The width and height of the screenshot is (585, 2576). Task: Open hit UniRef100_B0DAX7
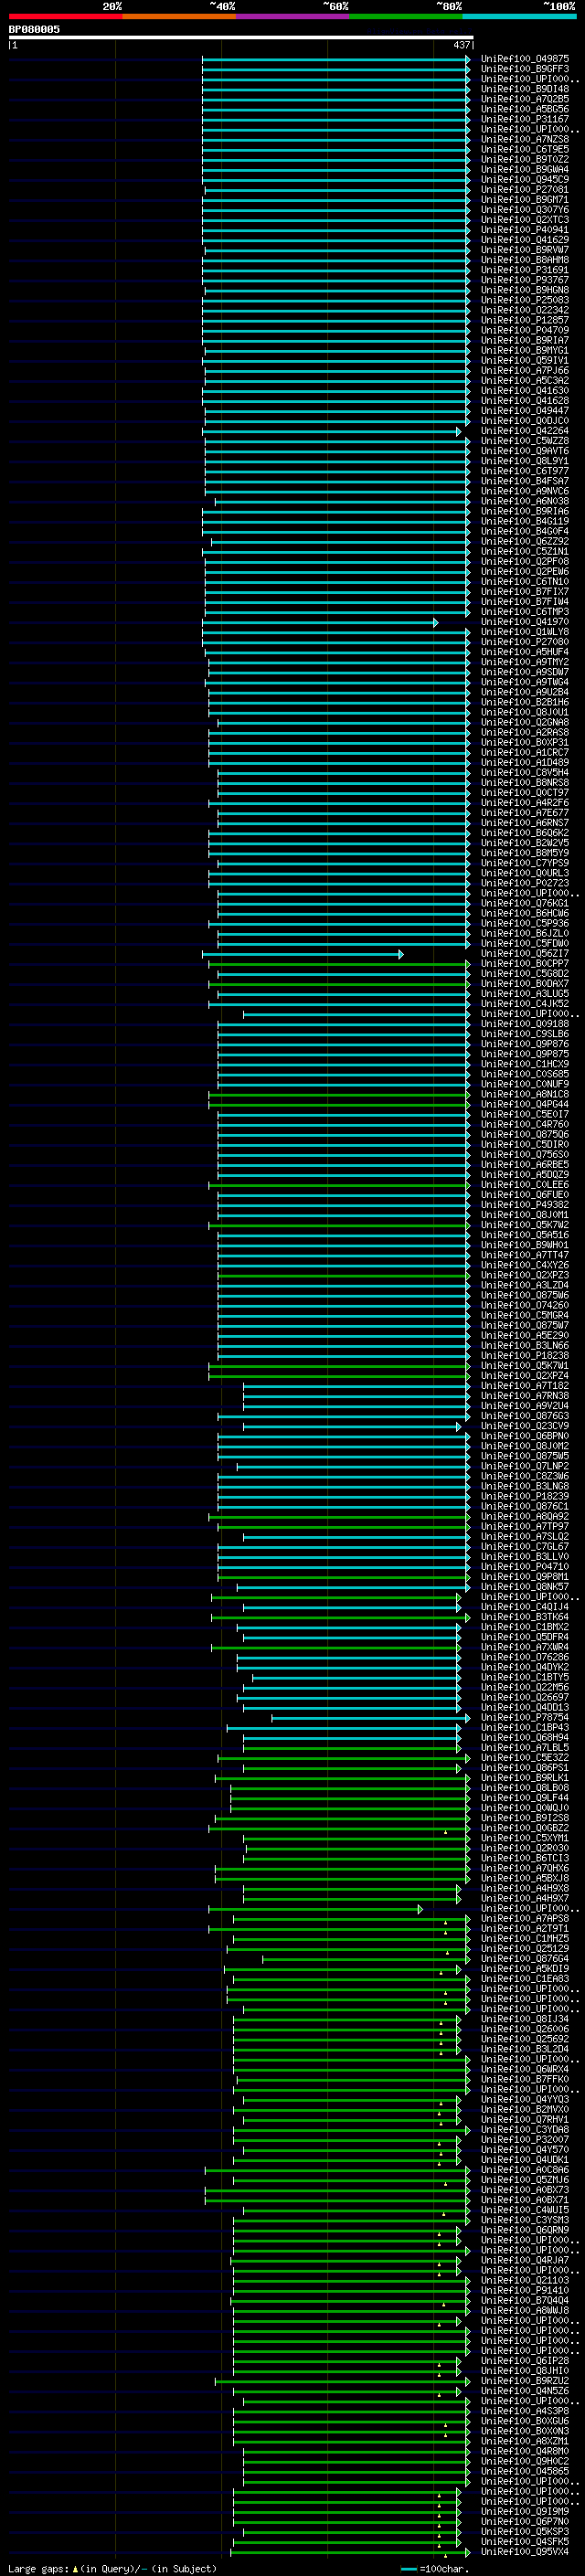click(525, 984)
